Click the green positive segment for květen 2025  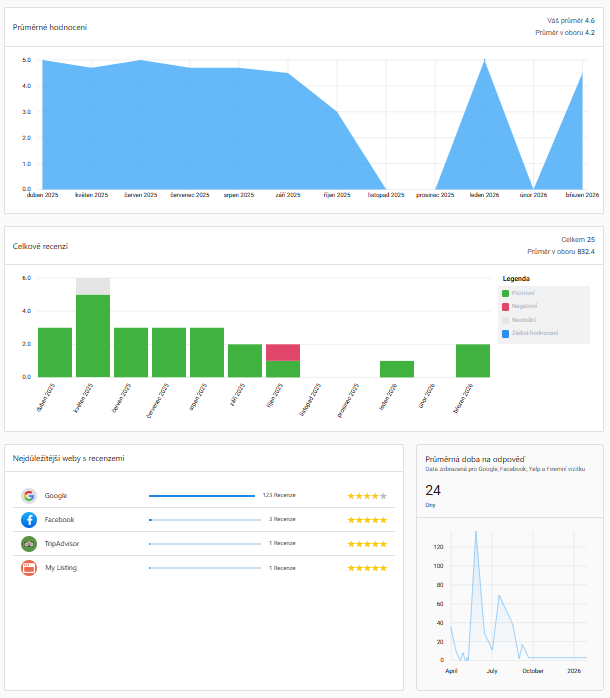pyautogui.click(x=93, y=336)
